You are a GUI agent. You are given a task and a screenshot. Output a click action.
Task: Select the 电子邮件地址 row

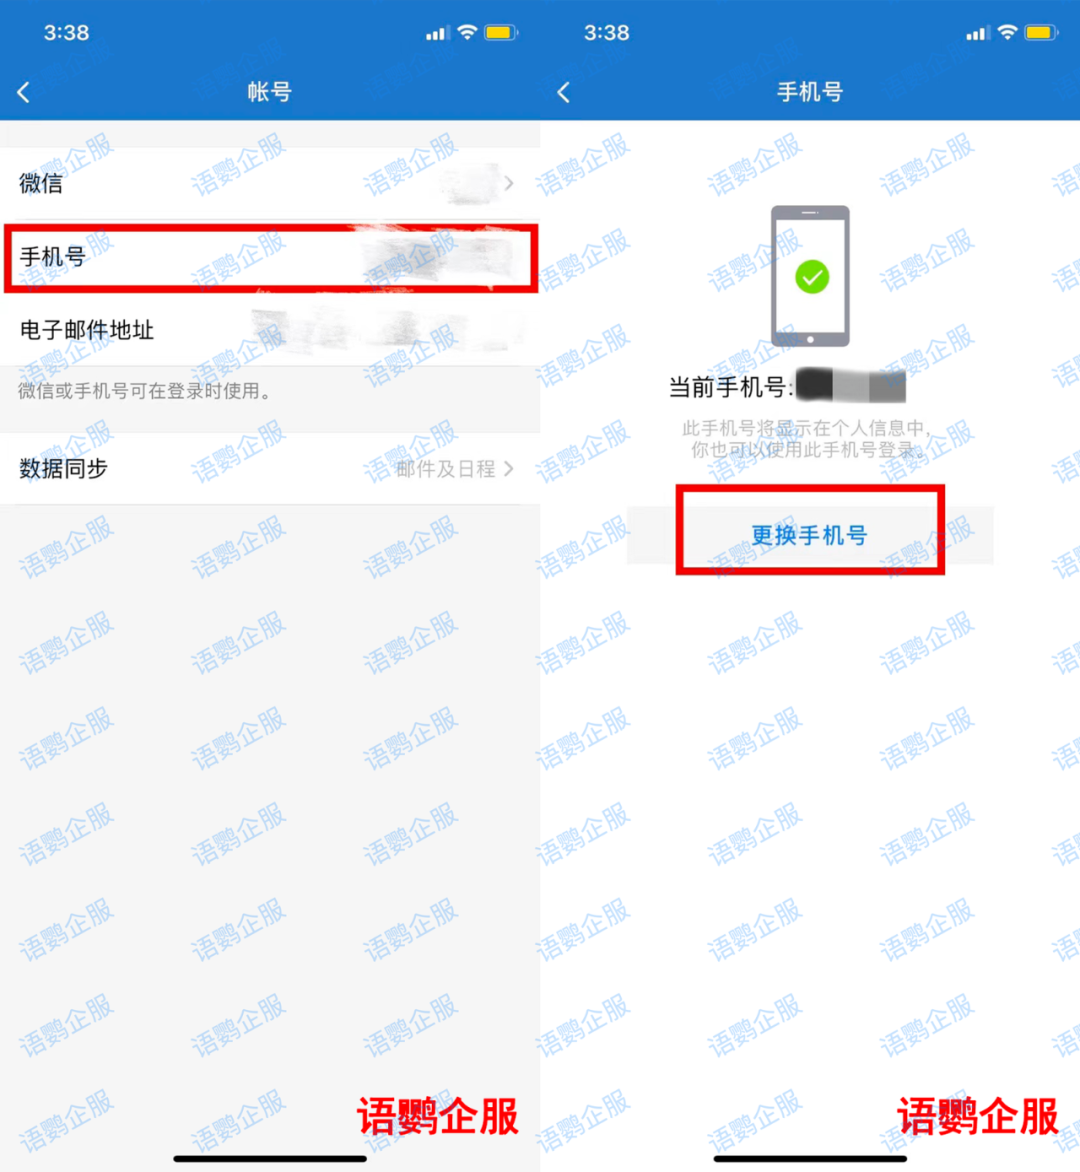tap(270, 330)
